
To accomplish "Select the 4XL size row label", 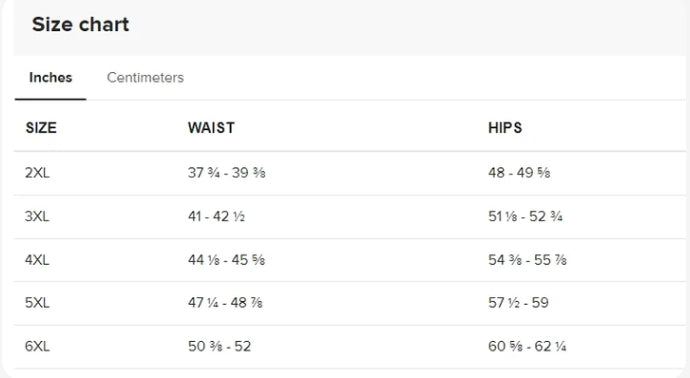I will click(37, 260).
